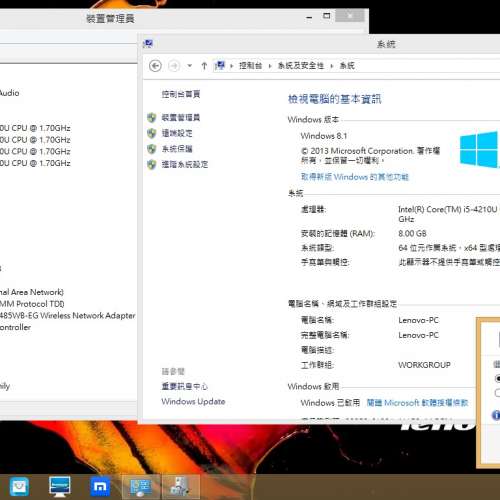This screenshot has height=500, width=500.
Task: Select the 485WB-EG Wireless Network Adapter entry
Action: coord(68,316)
